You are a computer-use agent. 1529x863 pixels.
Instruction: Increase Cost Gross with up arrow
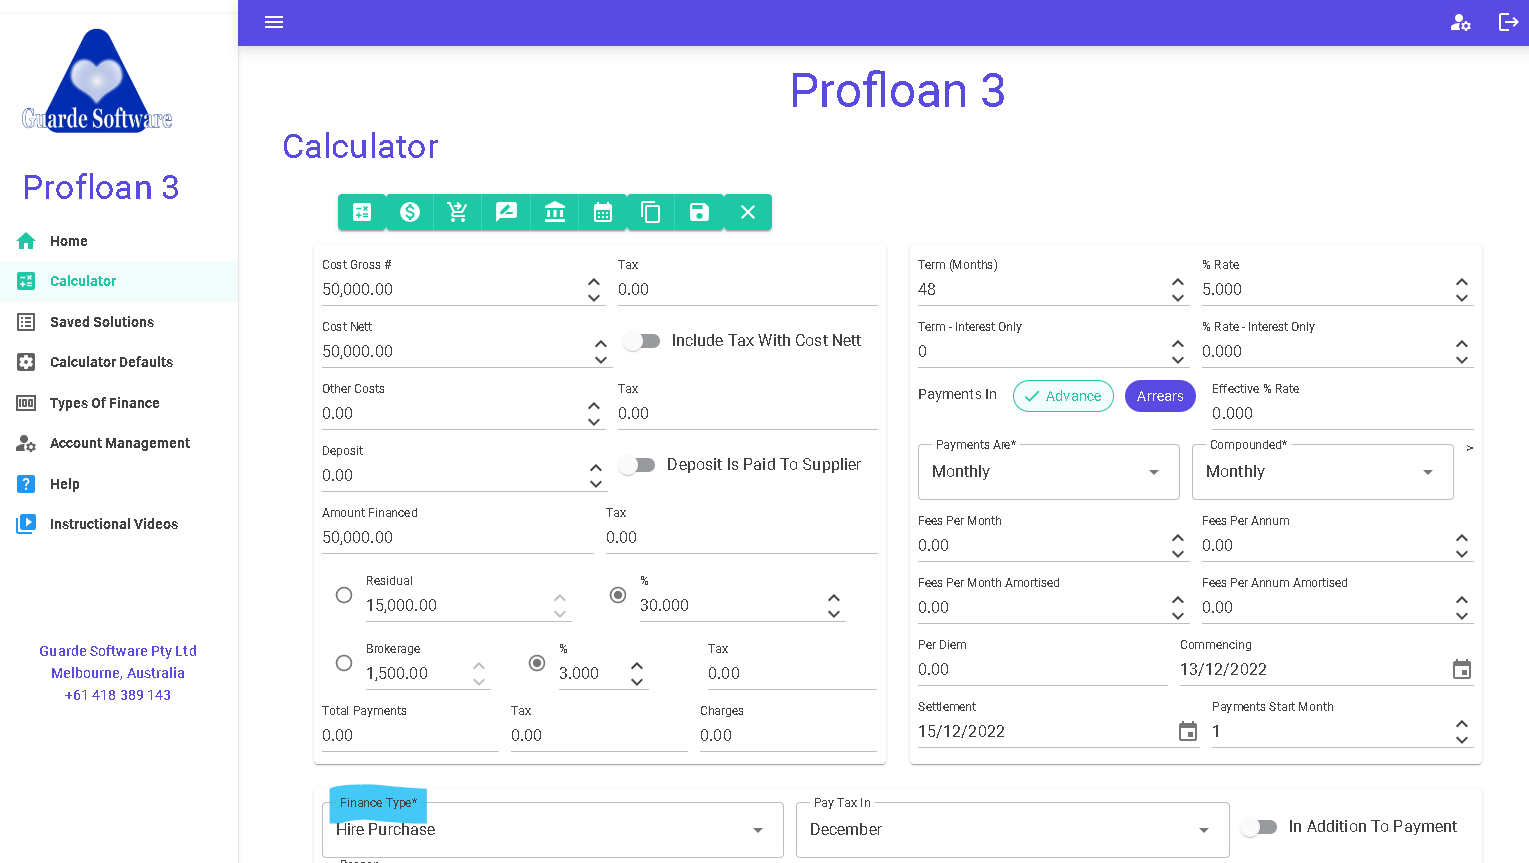point(594,282)
